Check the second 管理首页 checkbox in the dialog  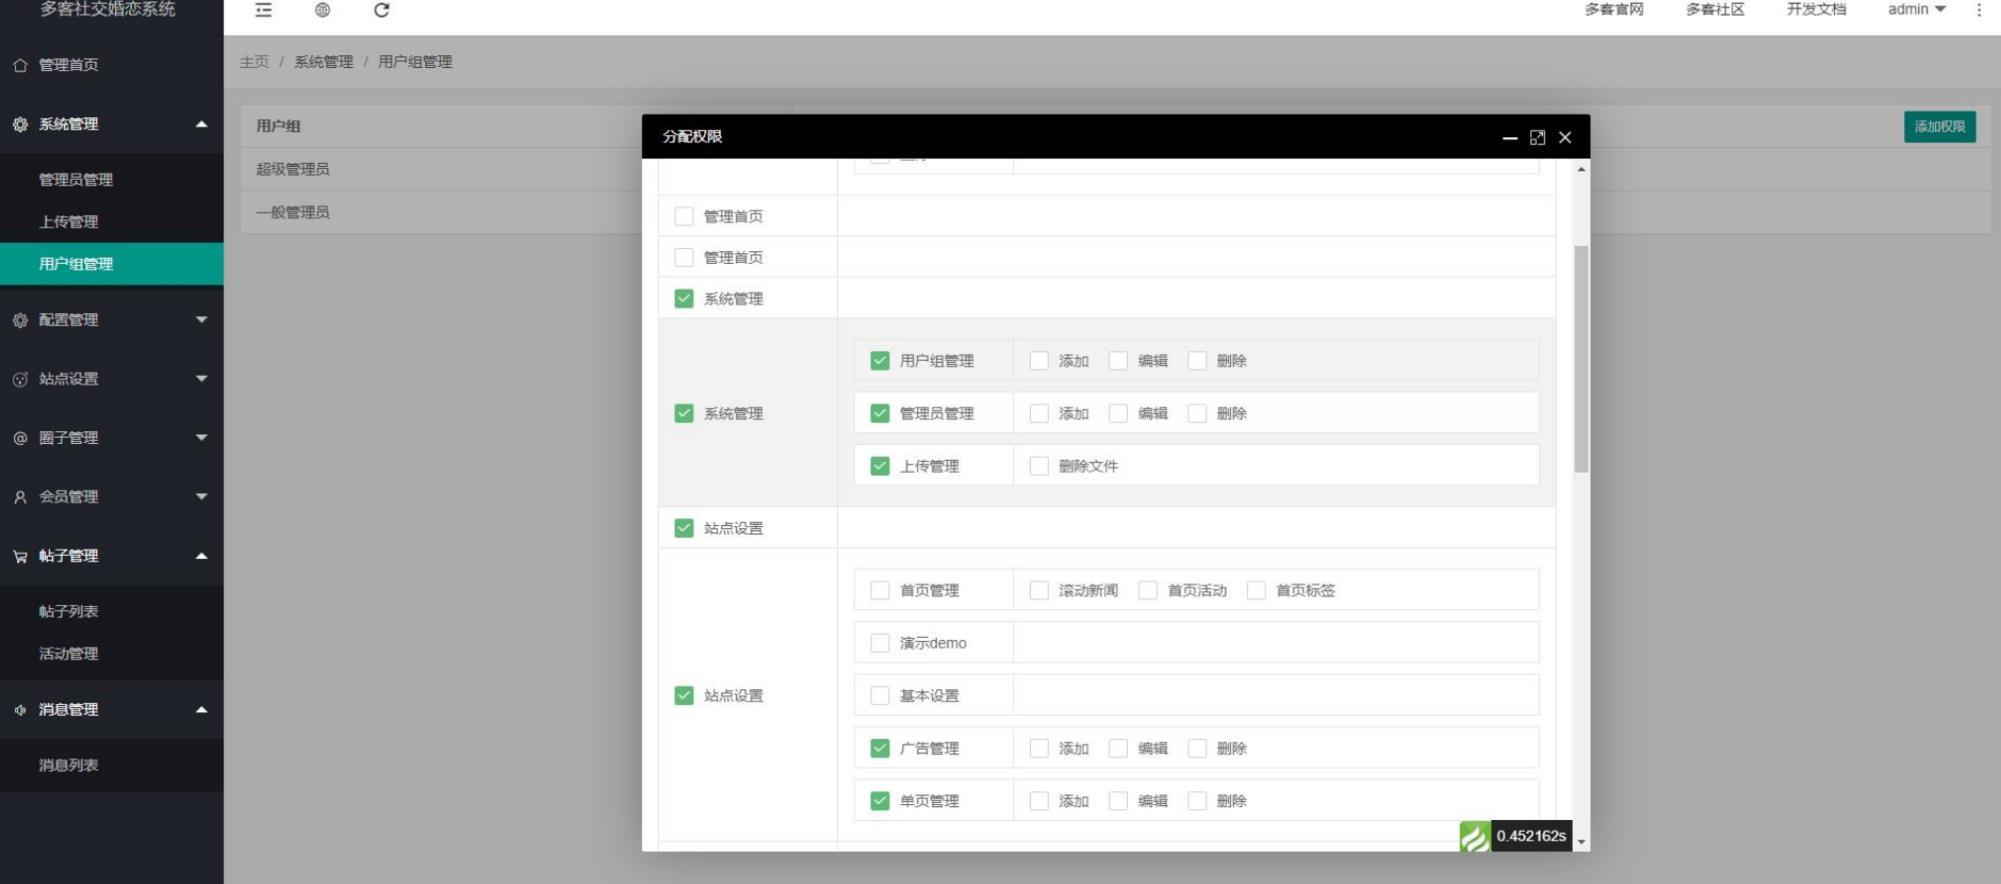(x=684, y=257)
